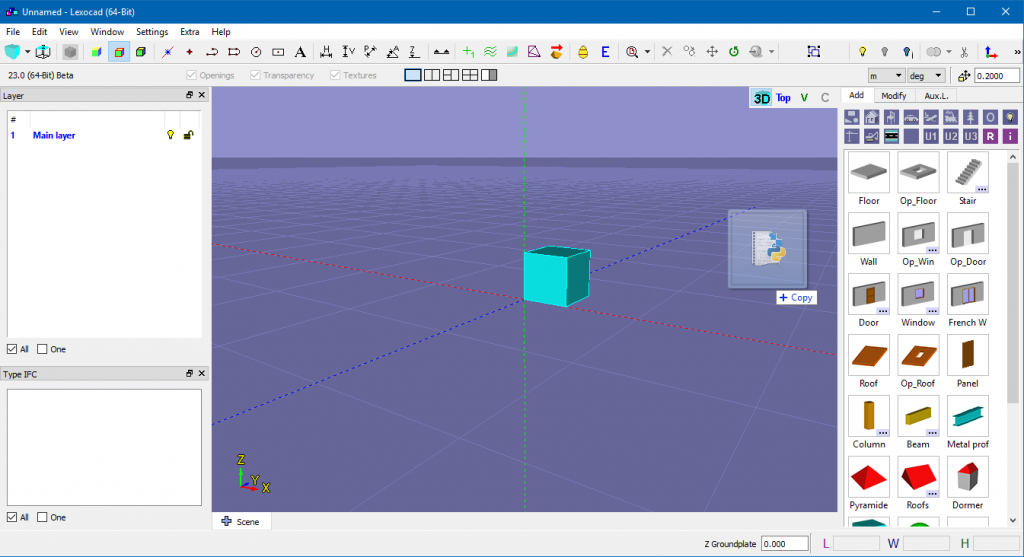Open the crane category icon
This screenshot has width=1024, height=557.
[852, 136]
